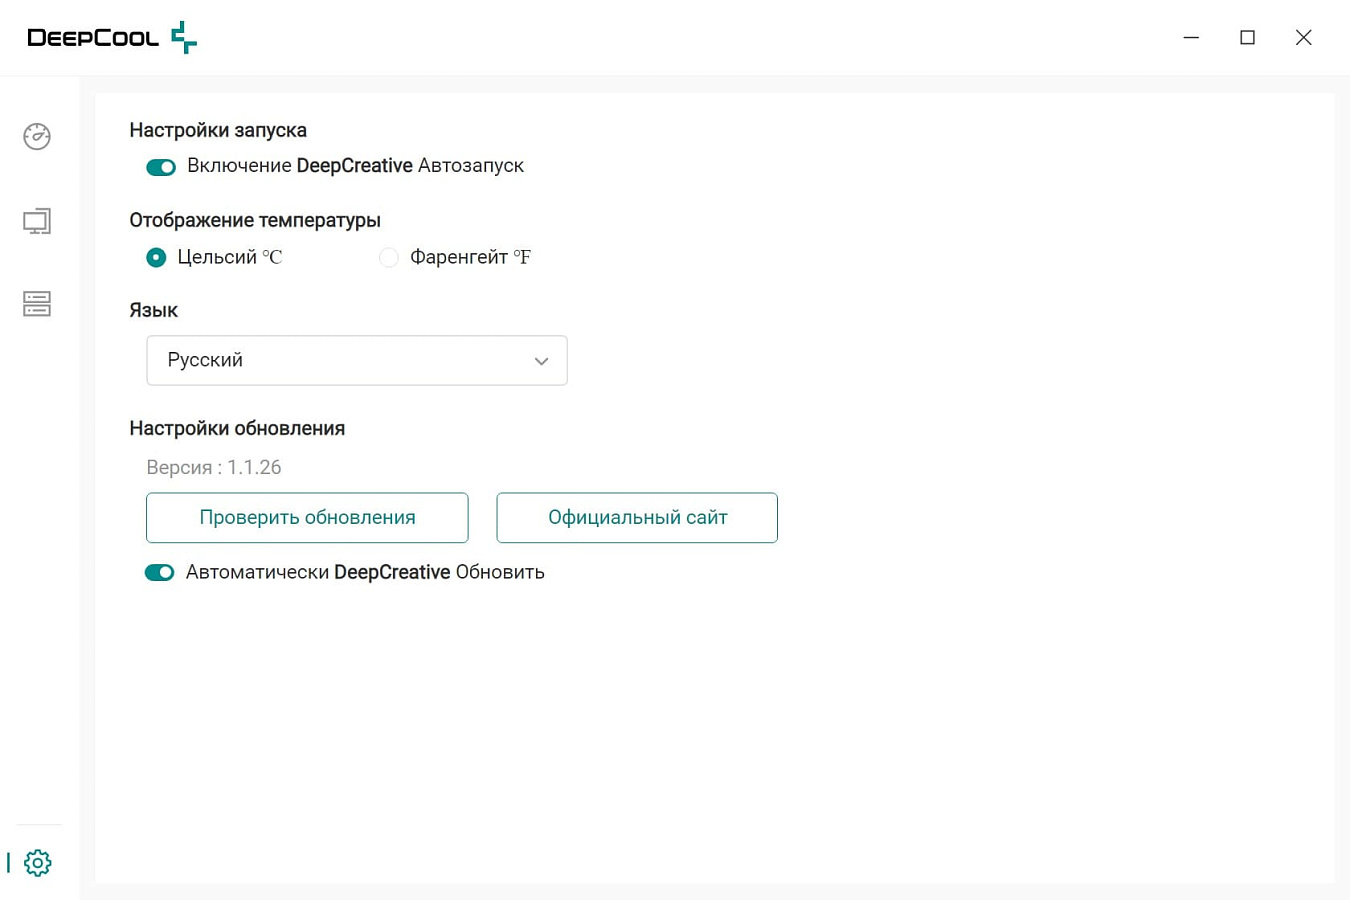Click the Настройки обновления heading
The height and width of the screenshot is (900, 1350).
(x=237, y=428)
